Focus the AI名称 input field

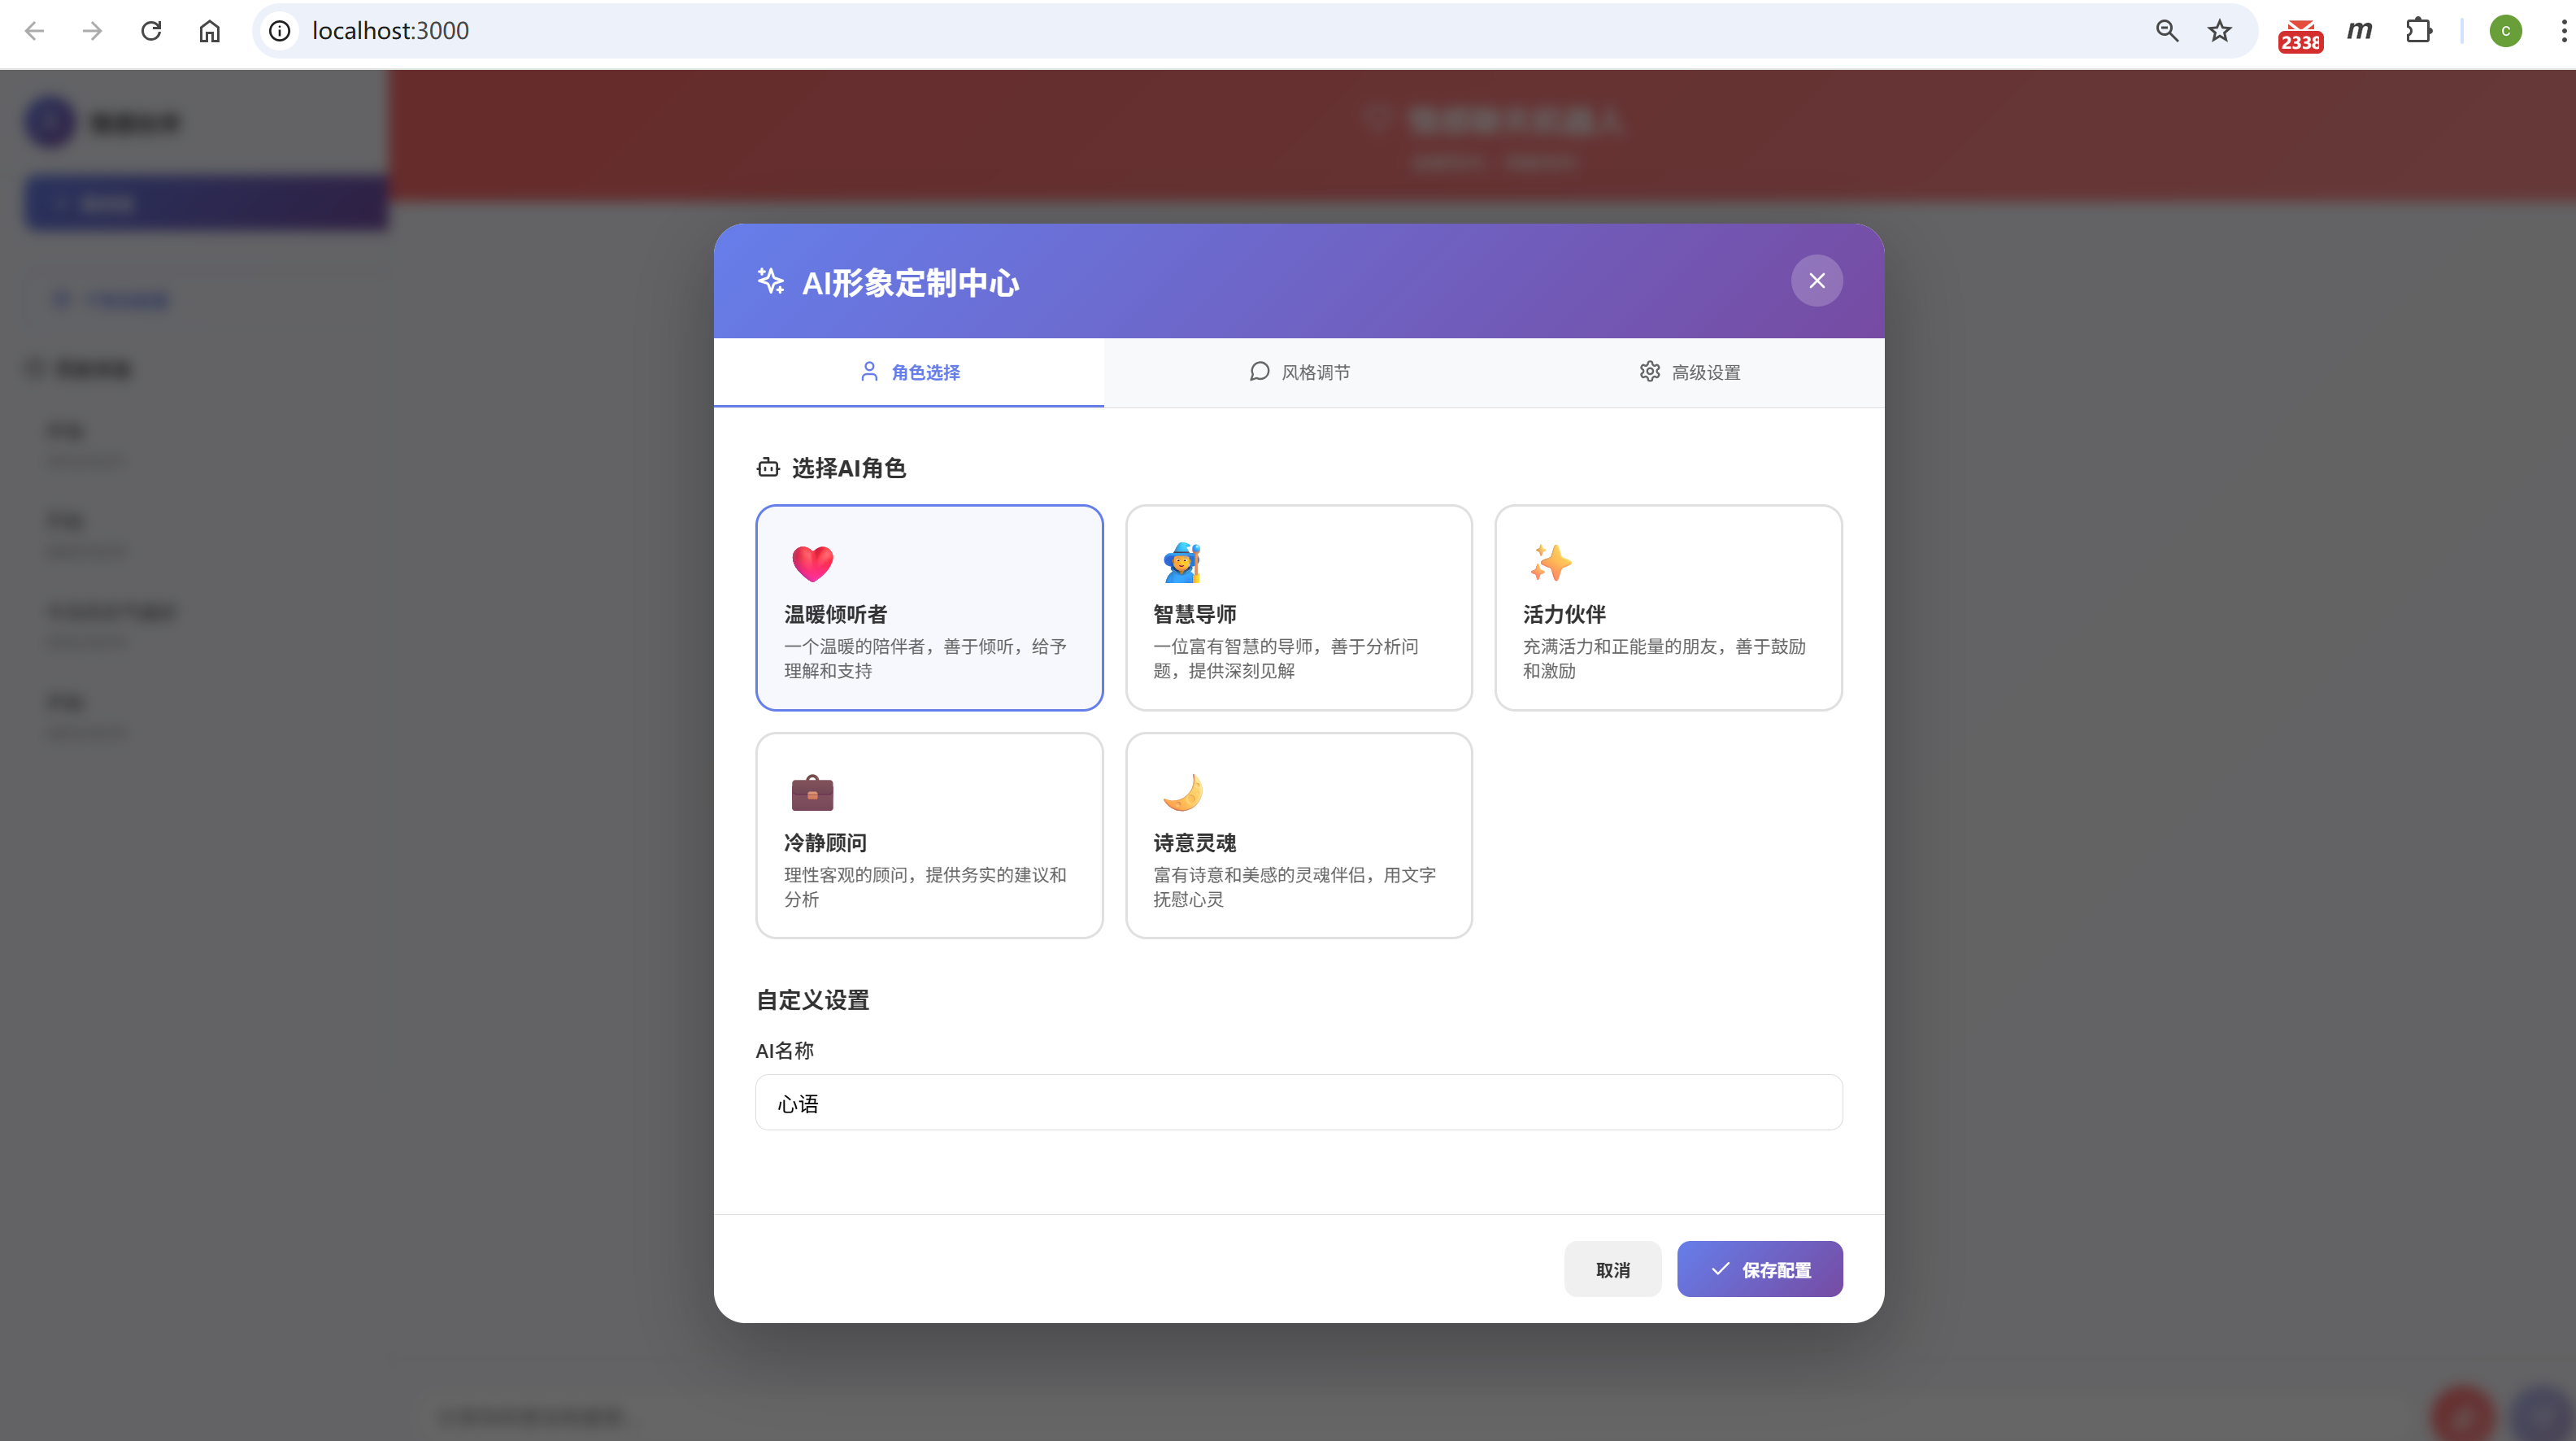click(1298, 1103)
